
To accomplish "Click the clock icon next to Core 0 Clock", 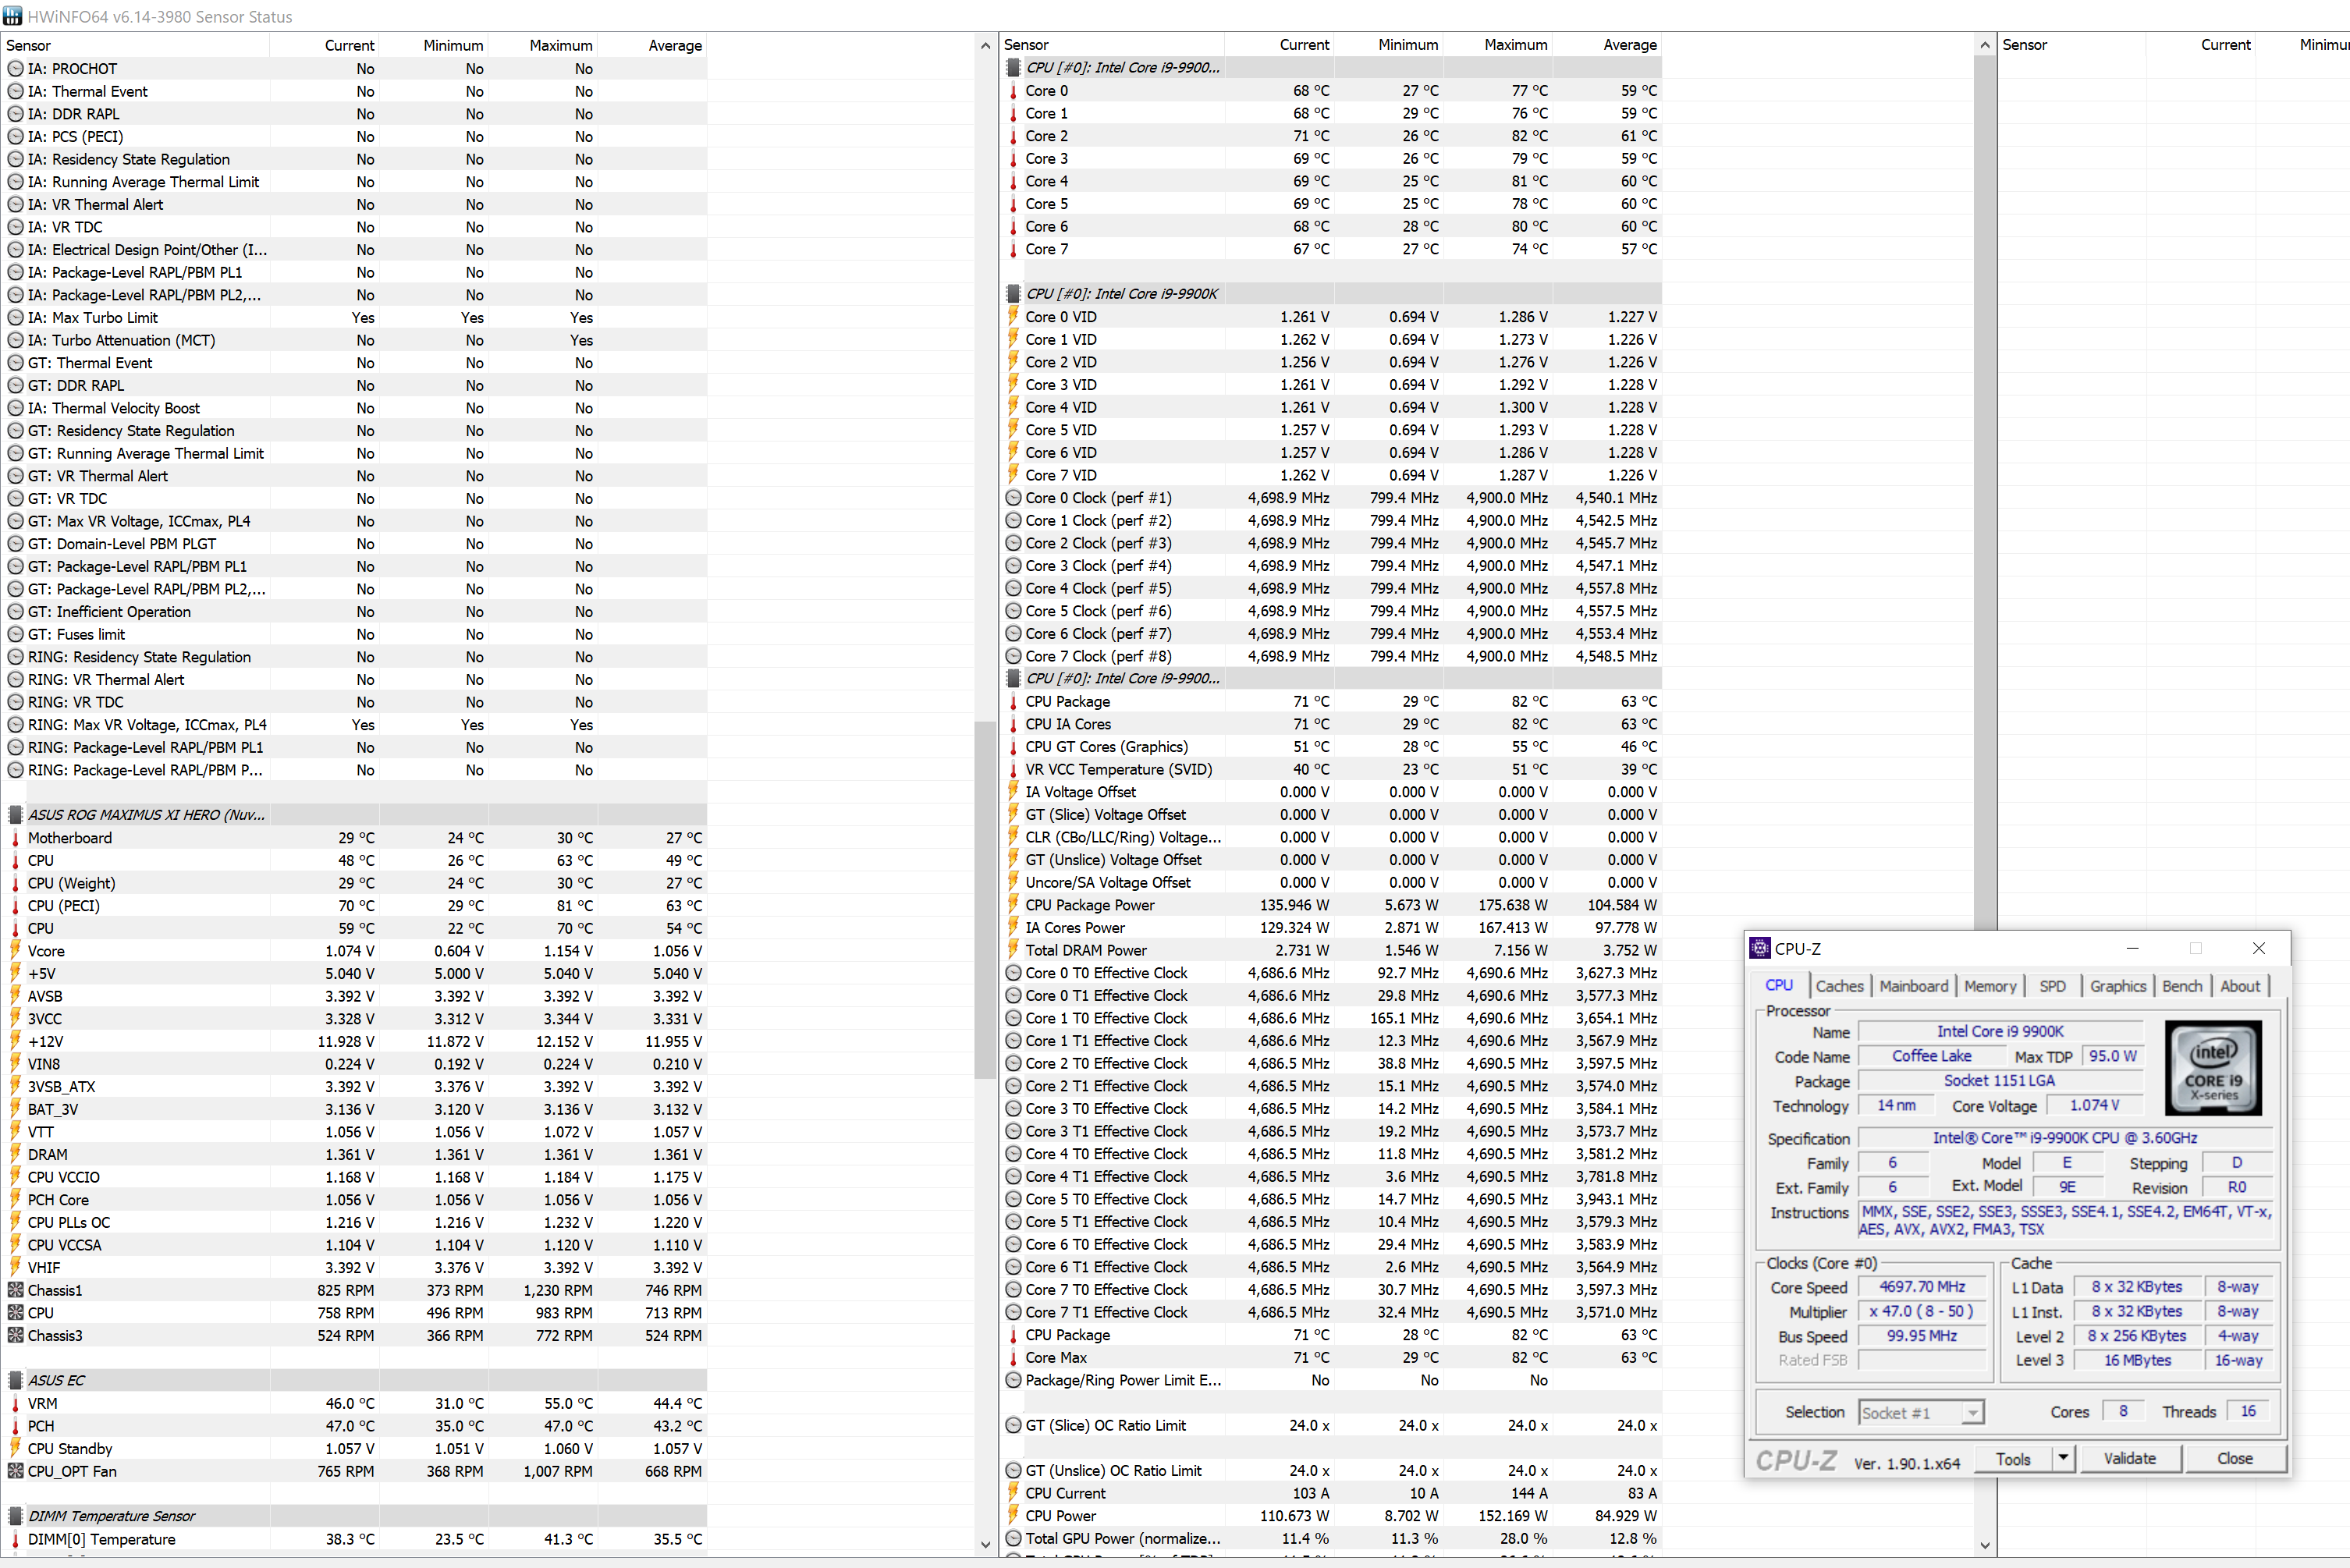I will pos(1013,498).
